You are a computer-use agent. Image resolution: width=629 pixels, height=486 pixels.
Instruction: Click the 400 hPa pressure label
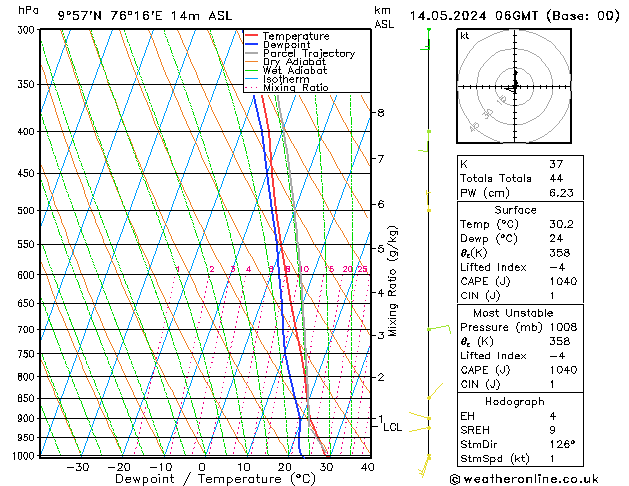point(28,132)
